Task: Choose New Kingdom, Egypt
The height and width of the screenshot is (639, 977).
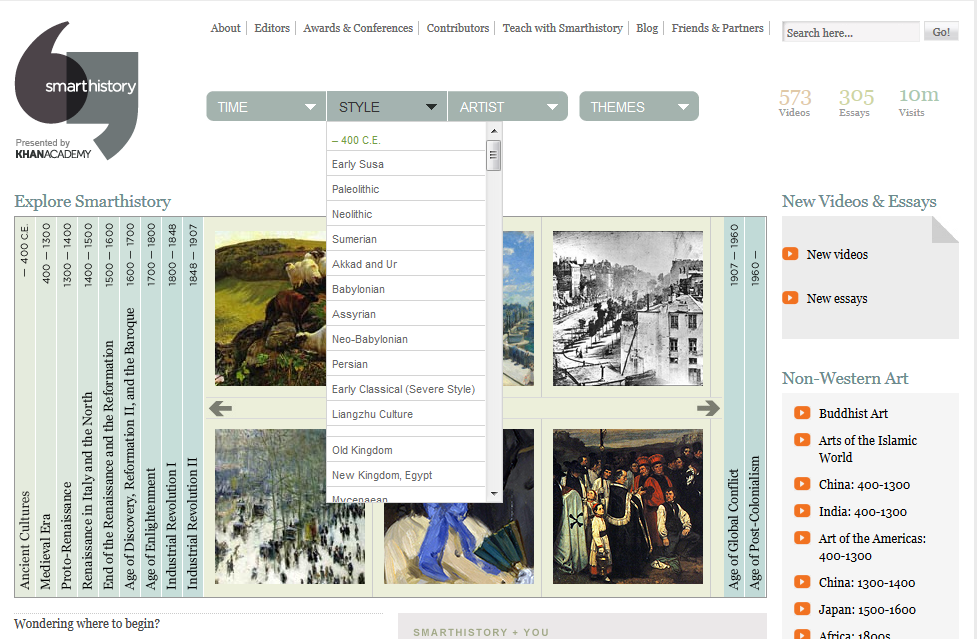Action: [x=406, y=474]
